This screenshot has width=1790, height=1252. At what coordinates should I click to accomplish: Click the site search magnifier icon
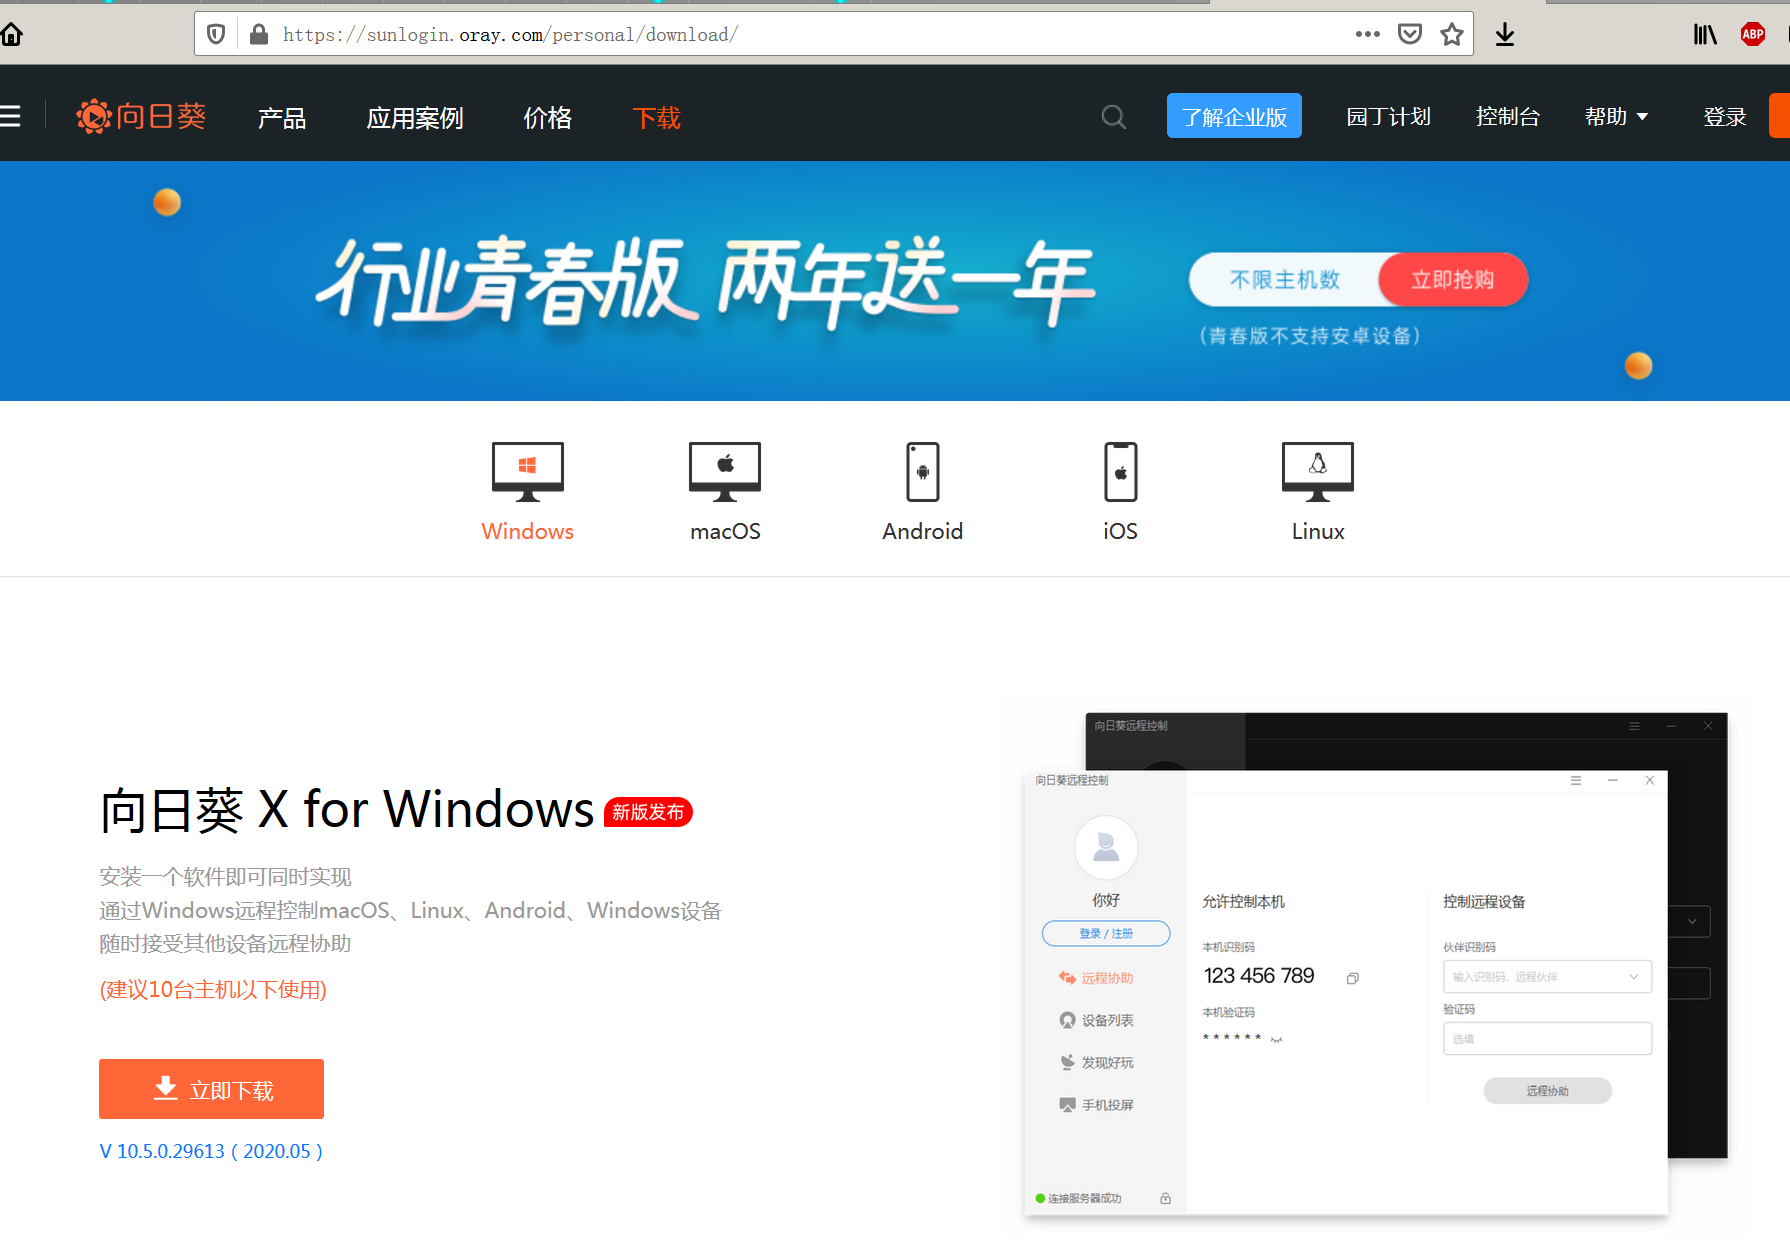tap(1114, 118)
